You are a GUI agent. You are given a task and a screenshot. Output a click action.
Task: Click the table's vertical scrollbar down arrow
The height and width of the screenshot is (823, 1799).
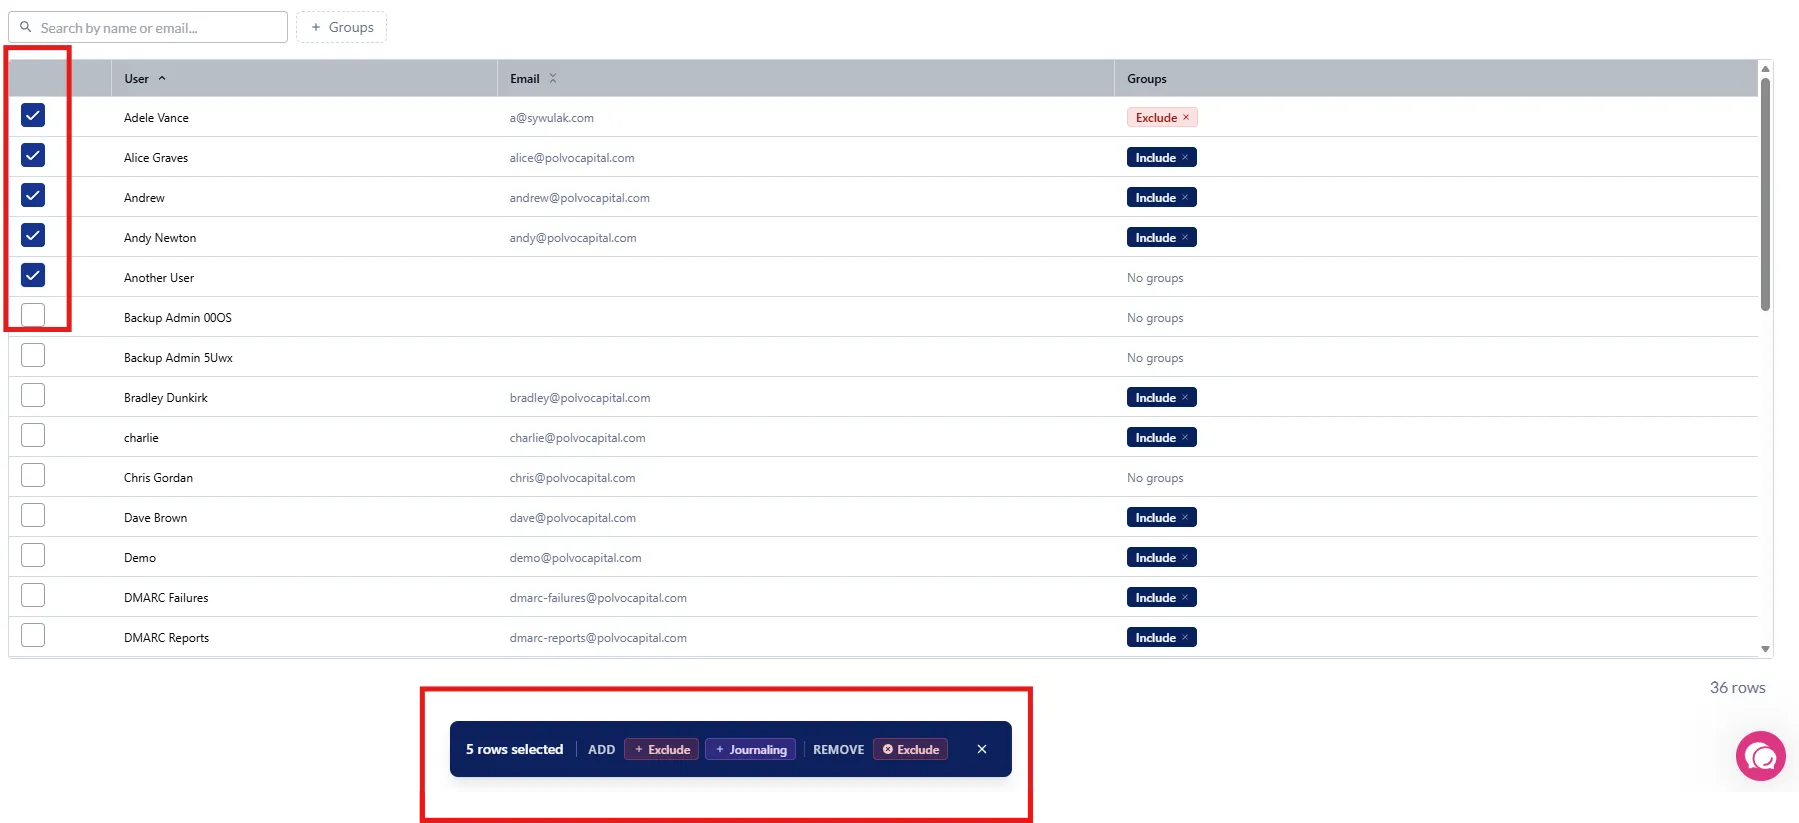(1765, 649)
